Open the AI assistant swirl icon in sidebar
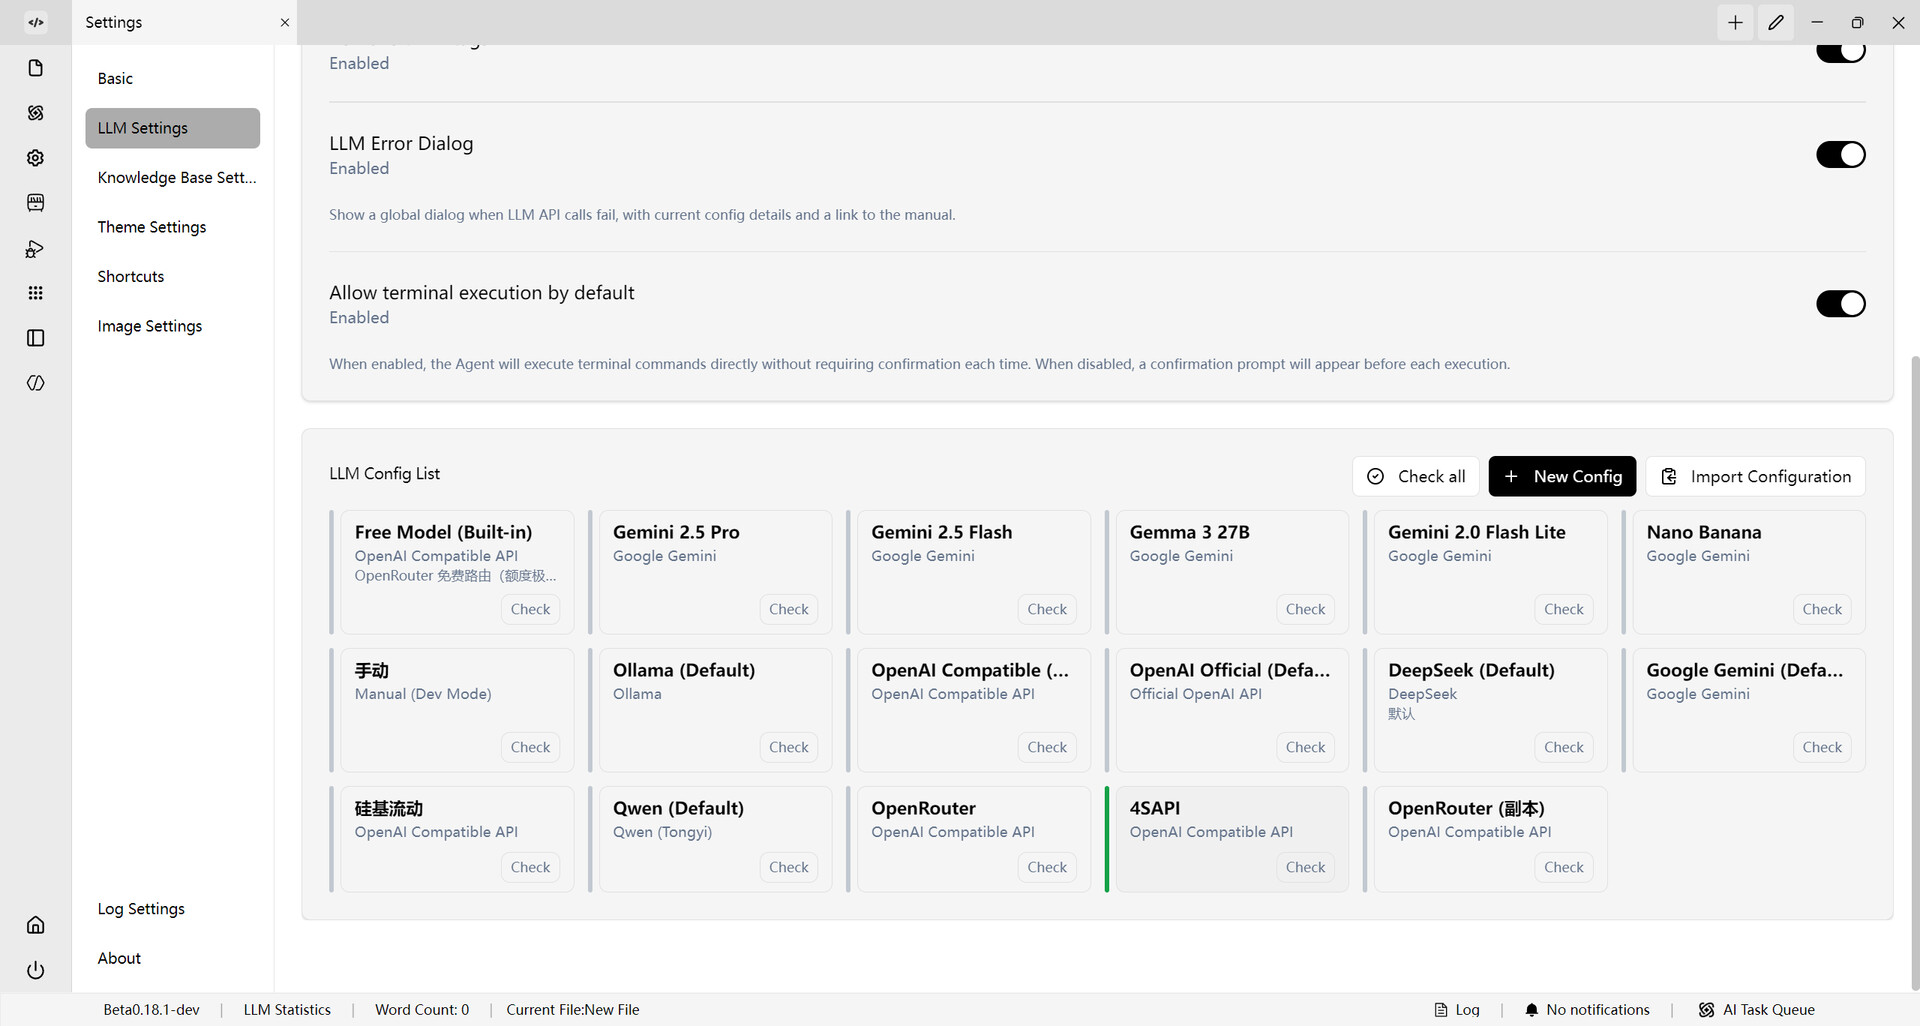Image resolution: width=1920 pixels, height=1026 pixels. [36, 113]
